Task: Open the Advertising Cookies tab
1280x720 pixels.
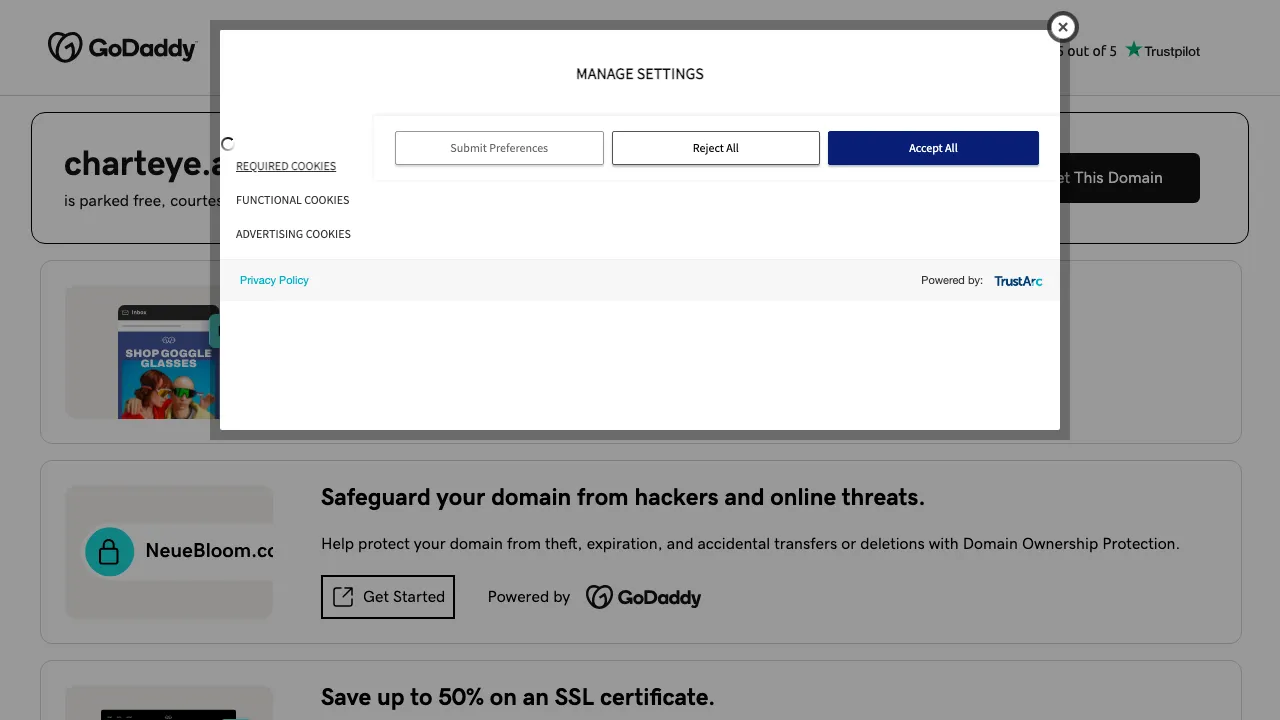Action: coord(293,234)
